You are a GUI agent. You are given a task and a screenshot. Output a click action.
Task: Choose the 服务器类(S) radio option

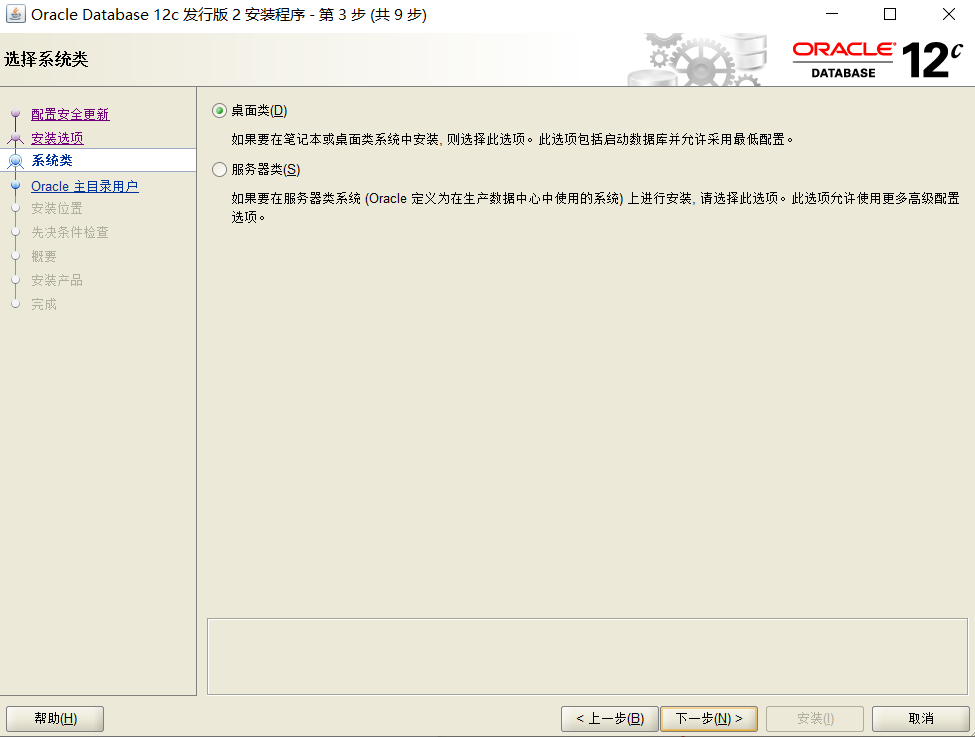(x=219, y=169)
